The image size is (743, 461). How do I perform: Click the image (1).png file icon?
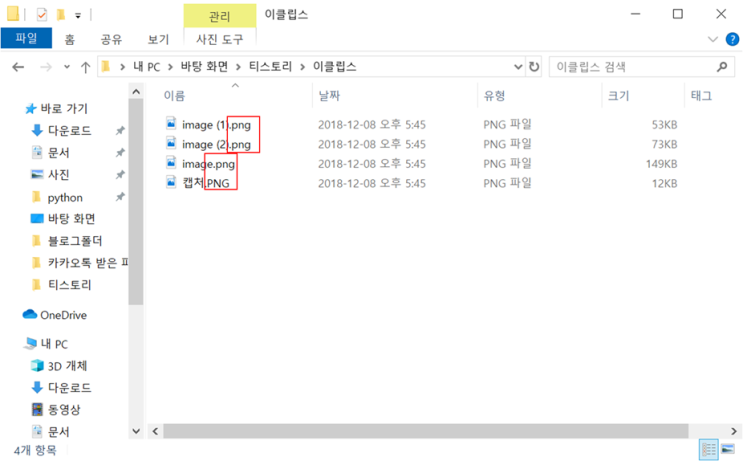click(x=171, y=124)
